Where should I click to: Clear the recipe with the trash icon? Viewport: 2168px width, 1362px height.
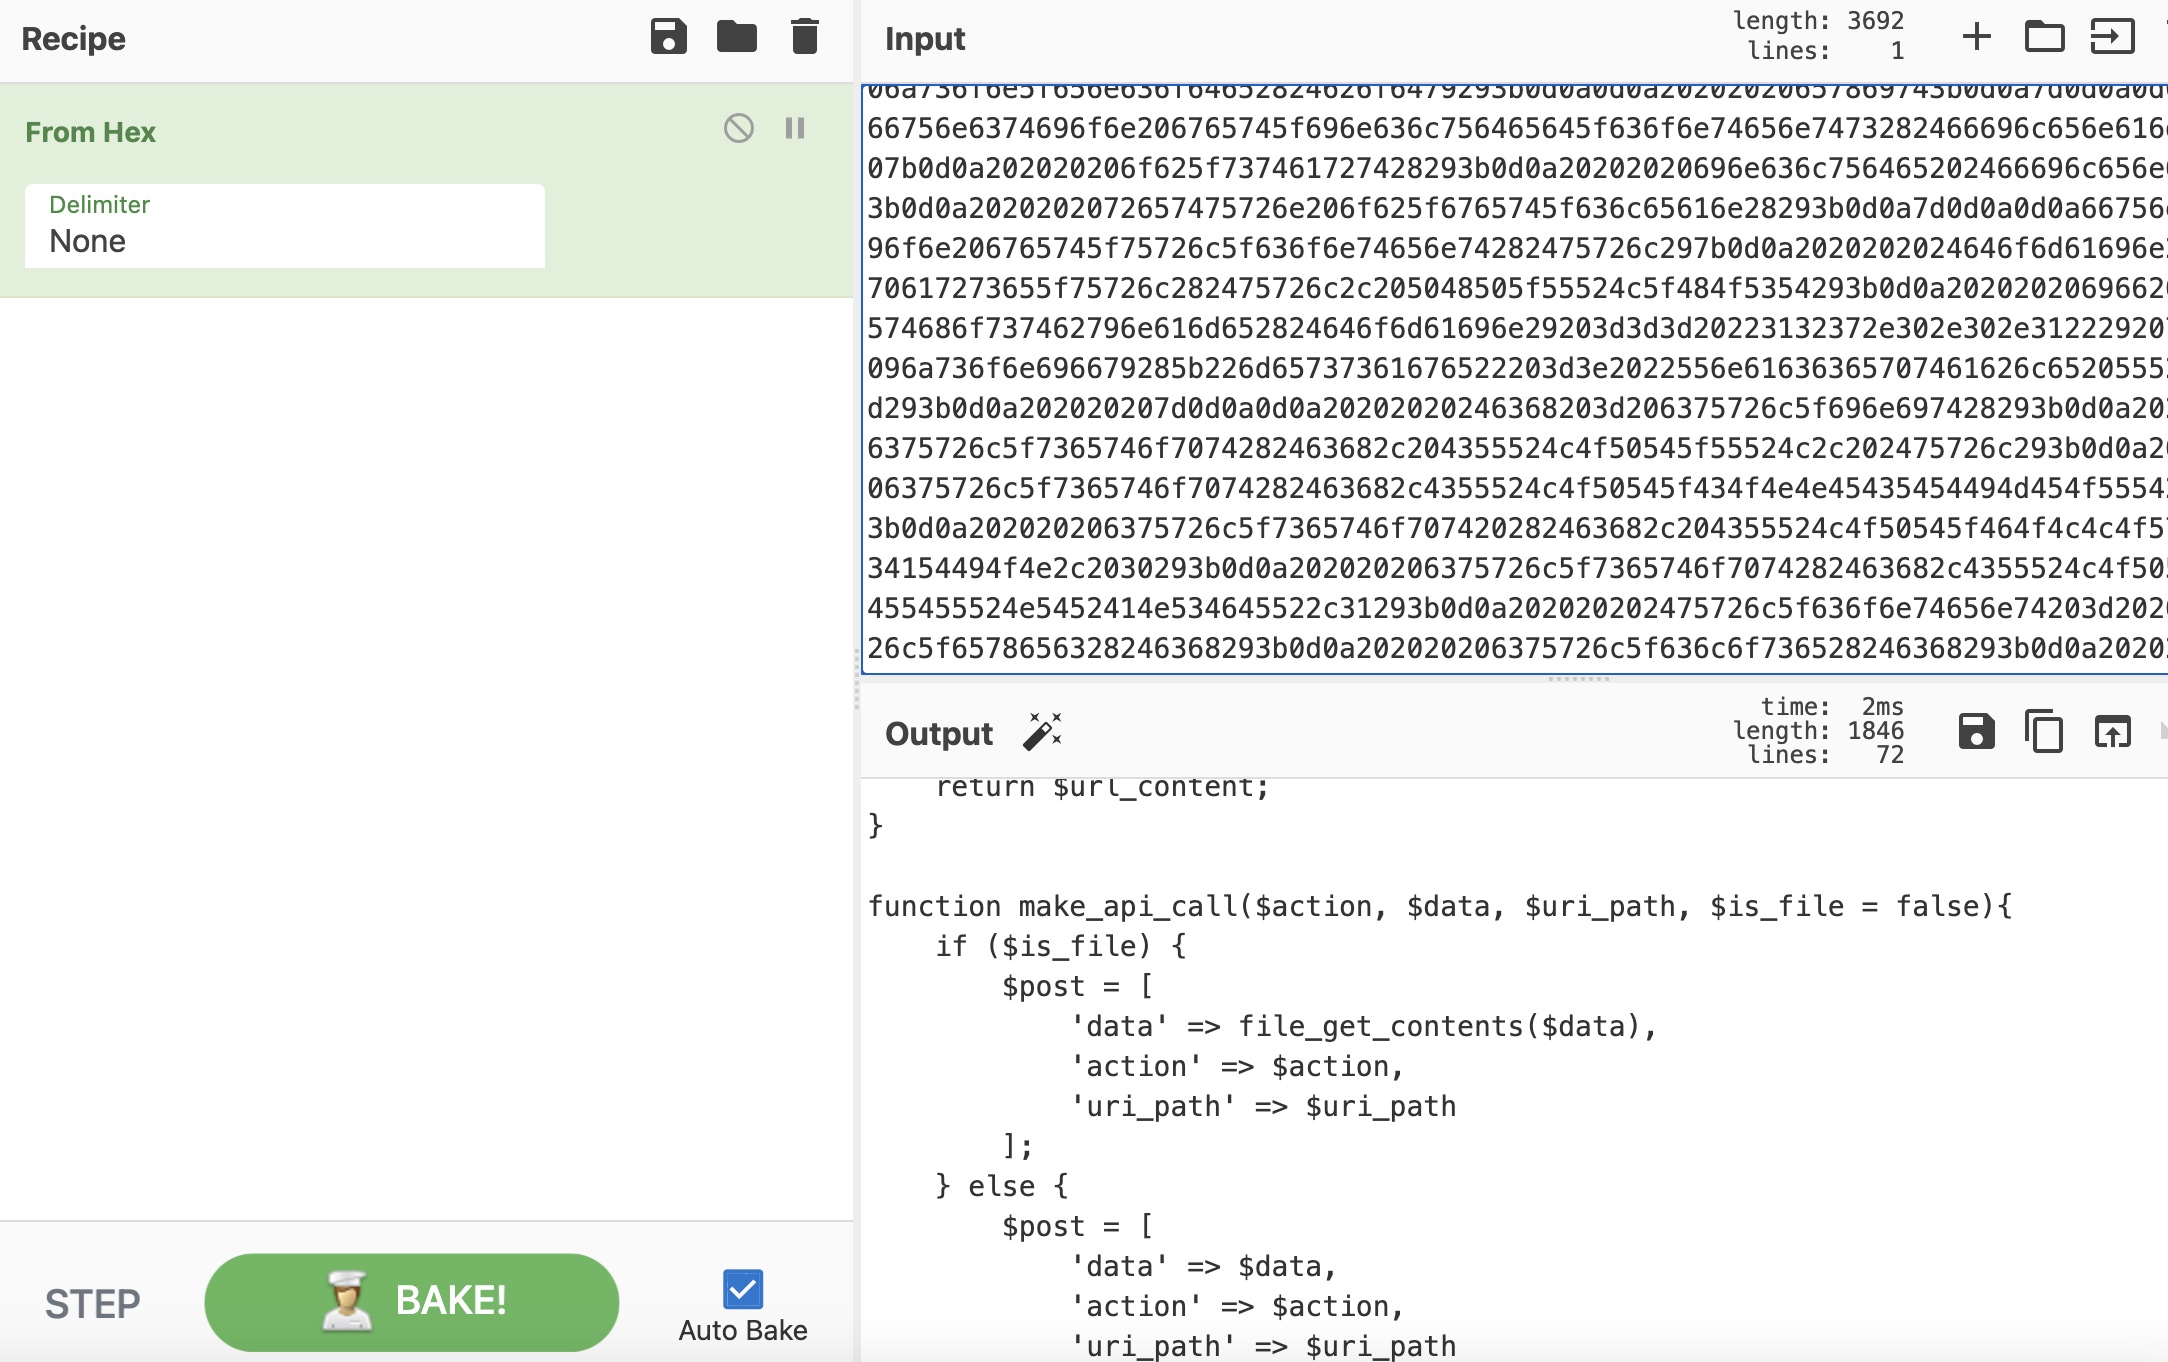[x=804, y=37]
